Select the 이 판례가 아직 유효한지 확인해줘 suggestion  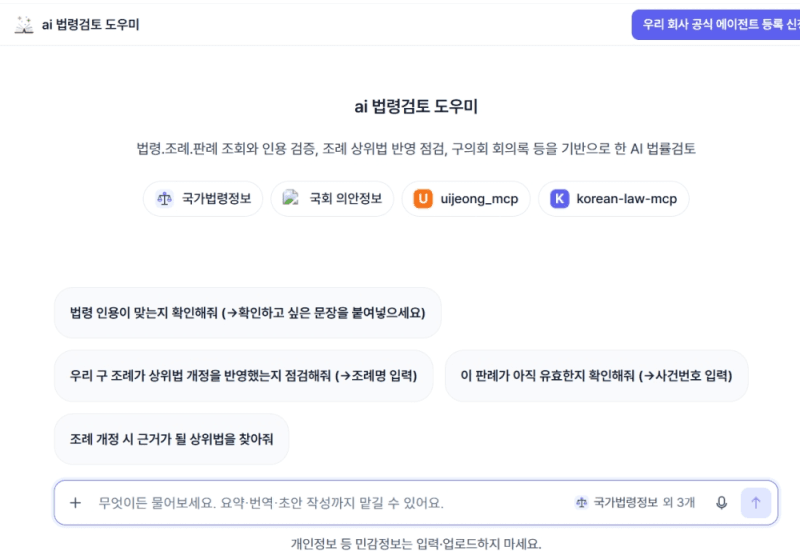596,376
